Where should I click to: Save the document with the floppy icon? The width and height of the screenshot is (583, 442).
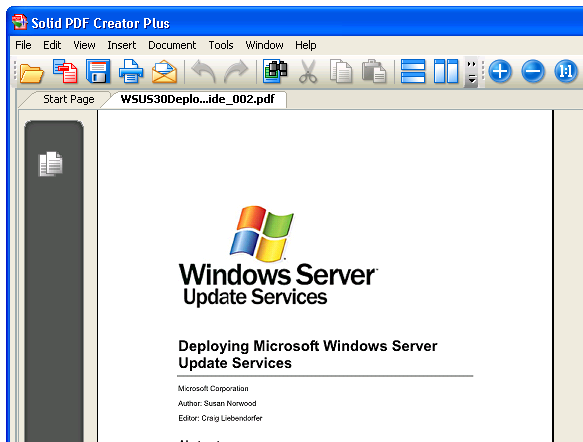click(98, 71)
